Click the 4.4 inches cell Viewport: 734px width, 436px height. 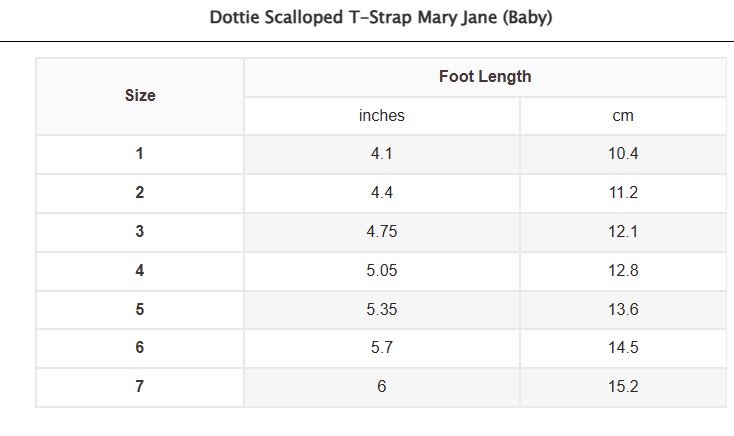pos(382,193)
